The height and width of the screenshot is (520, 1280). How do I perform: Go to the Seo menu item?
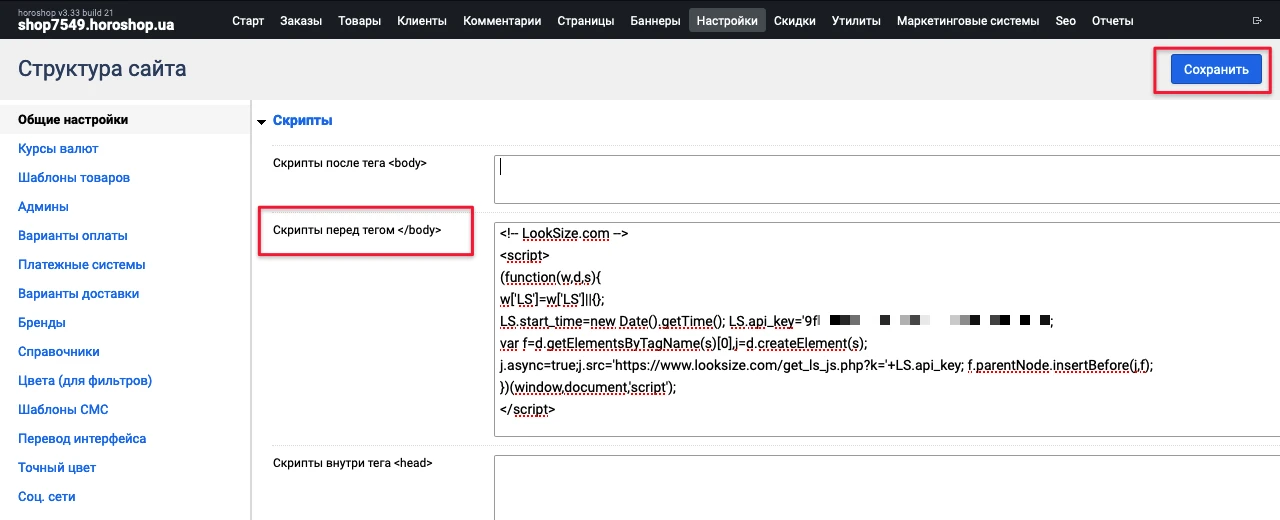coord(1065,21)
